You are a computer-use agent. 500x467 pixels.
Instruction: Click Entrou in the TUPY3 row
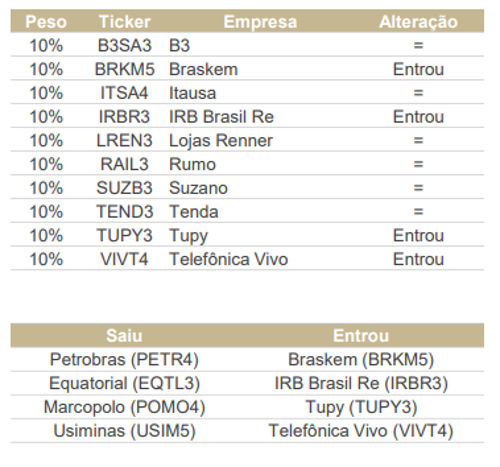coord(418,235)
